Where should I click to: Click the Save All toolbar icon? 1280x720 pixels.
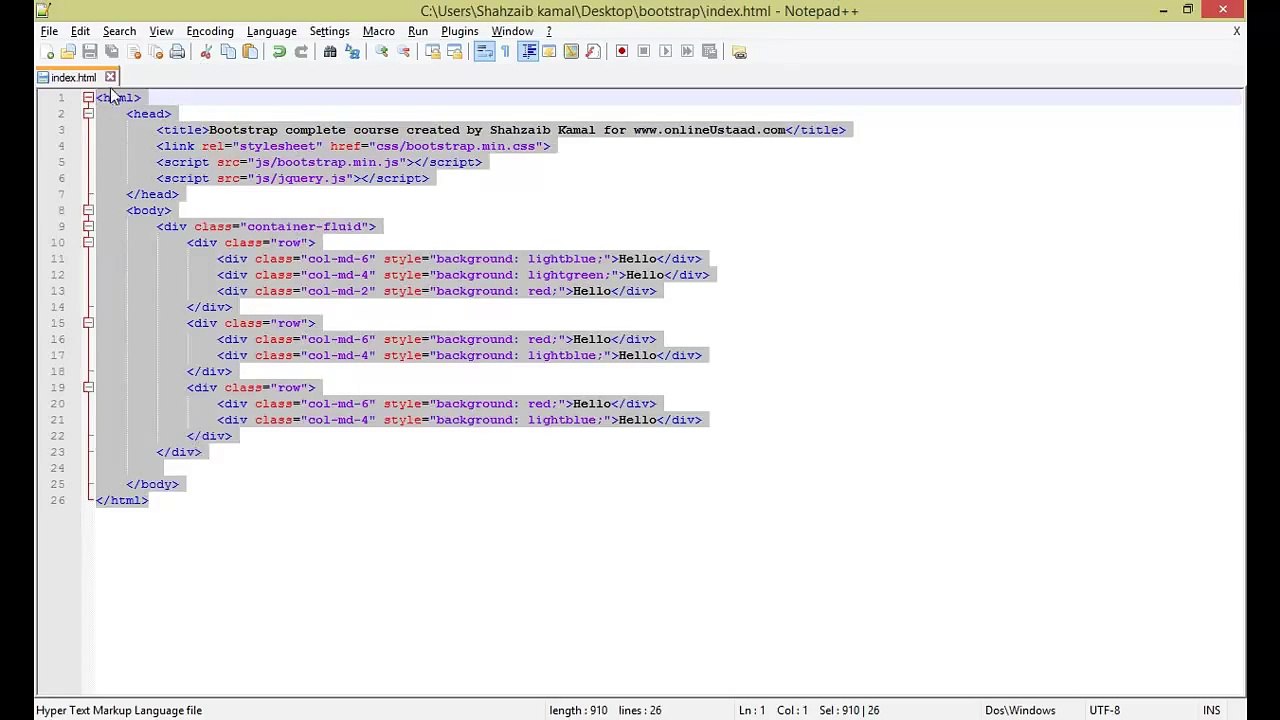pos(112,52)
